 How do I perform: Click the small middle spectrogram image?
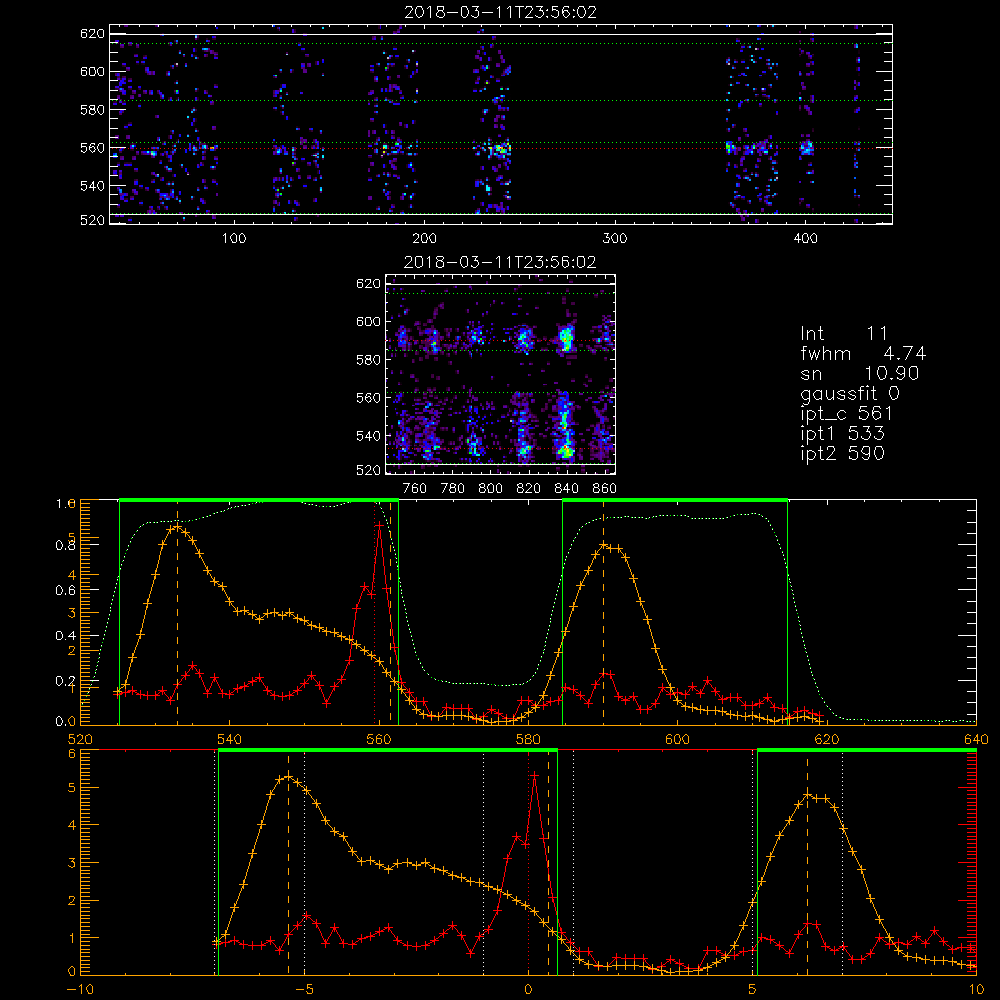pyautogui.click(x=501, y=374)
